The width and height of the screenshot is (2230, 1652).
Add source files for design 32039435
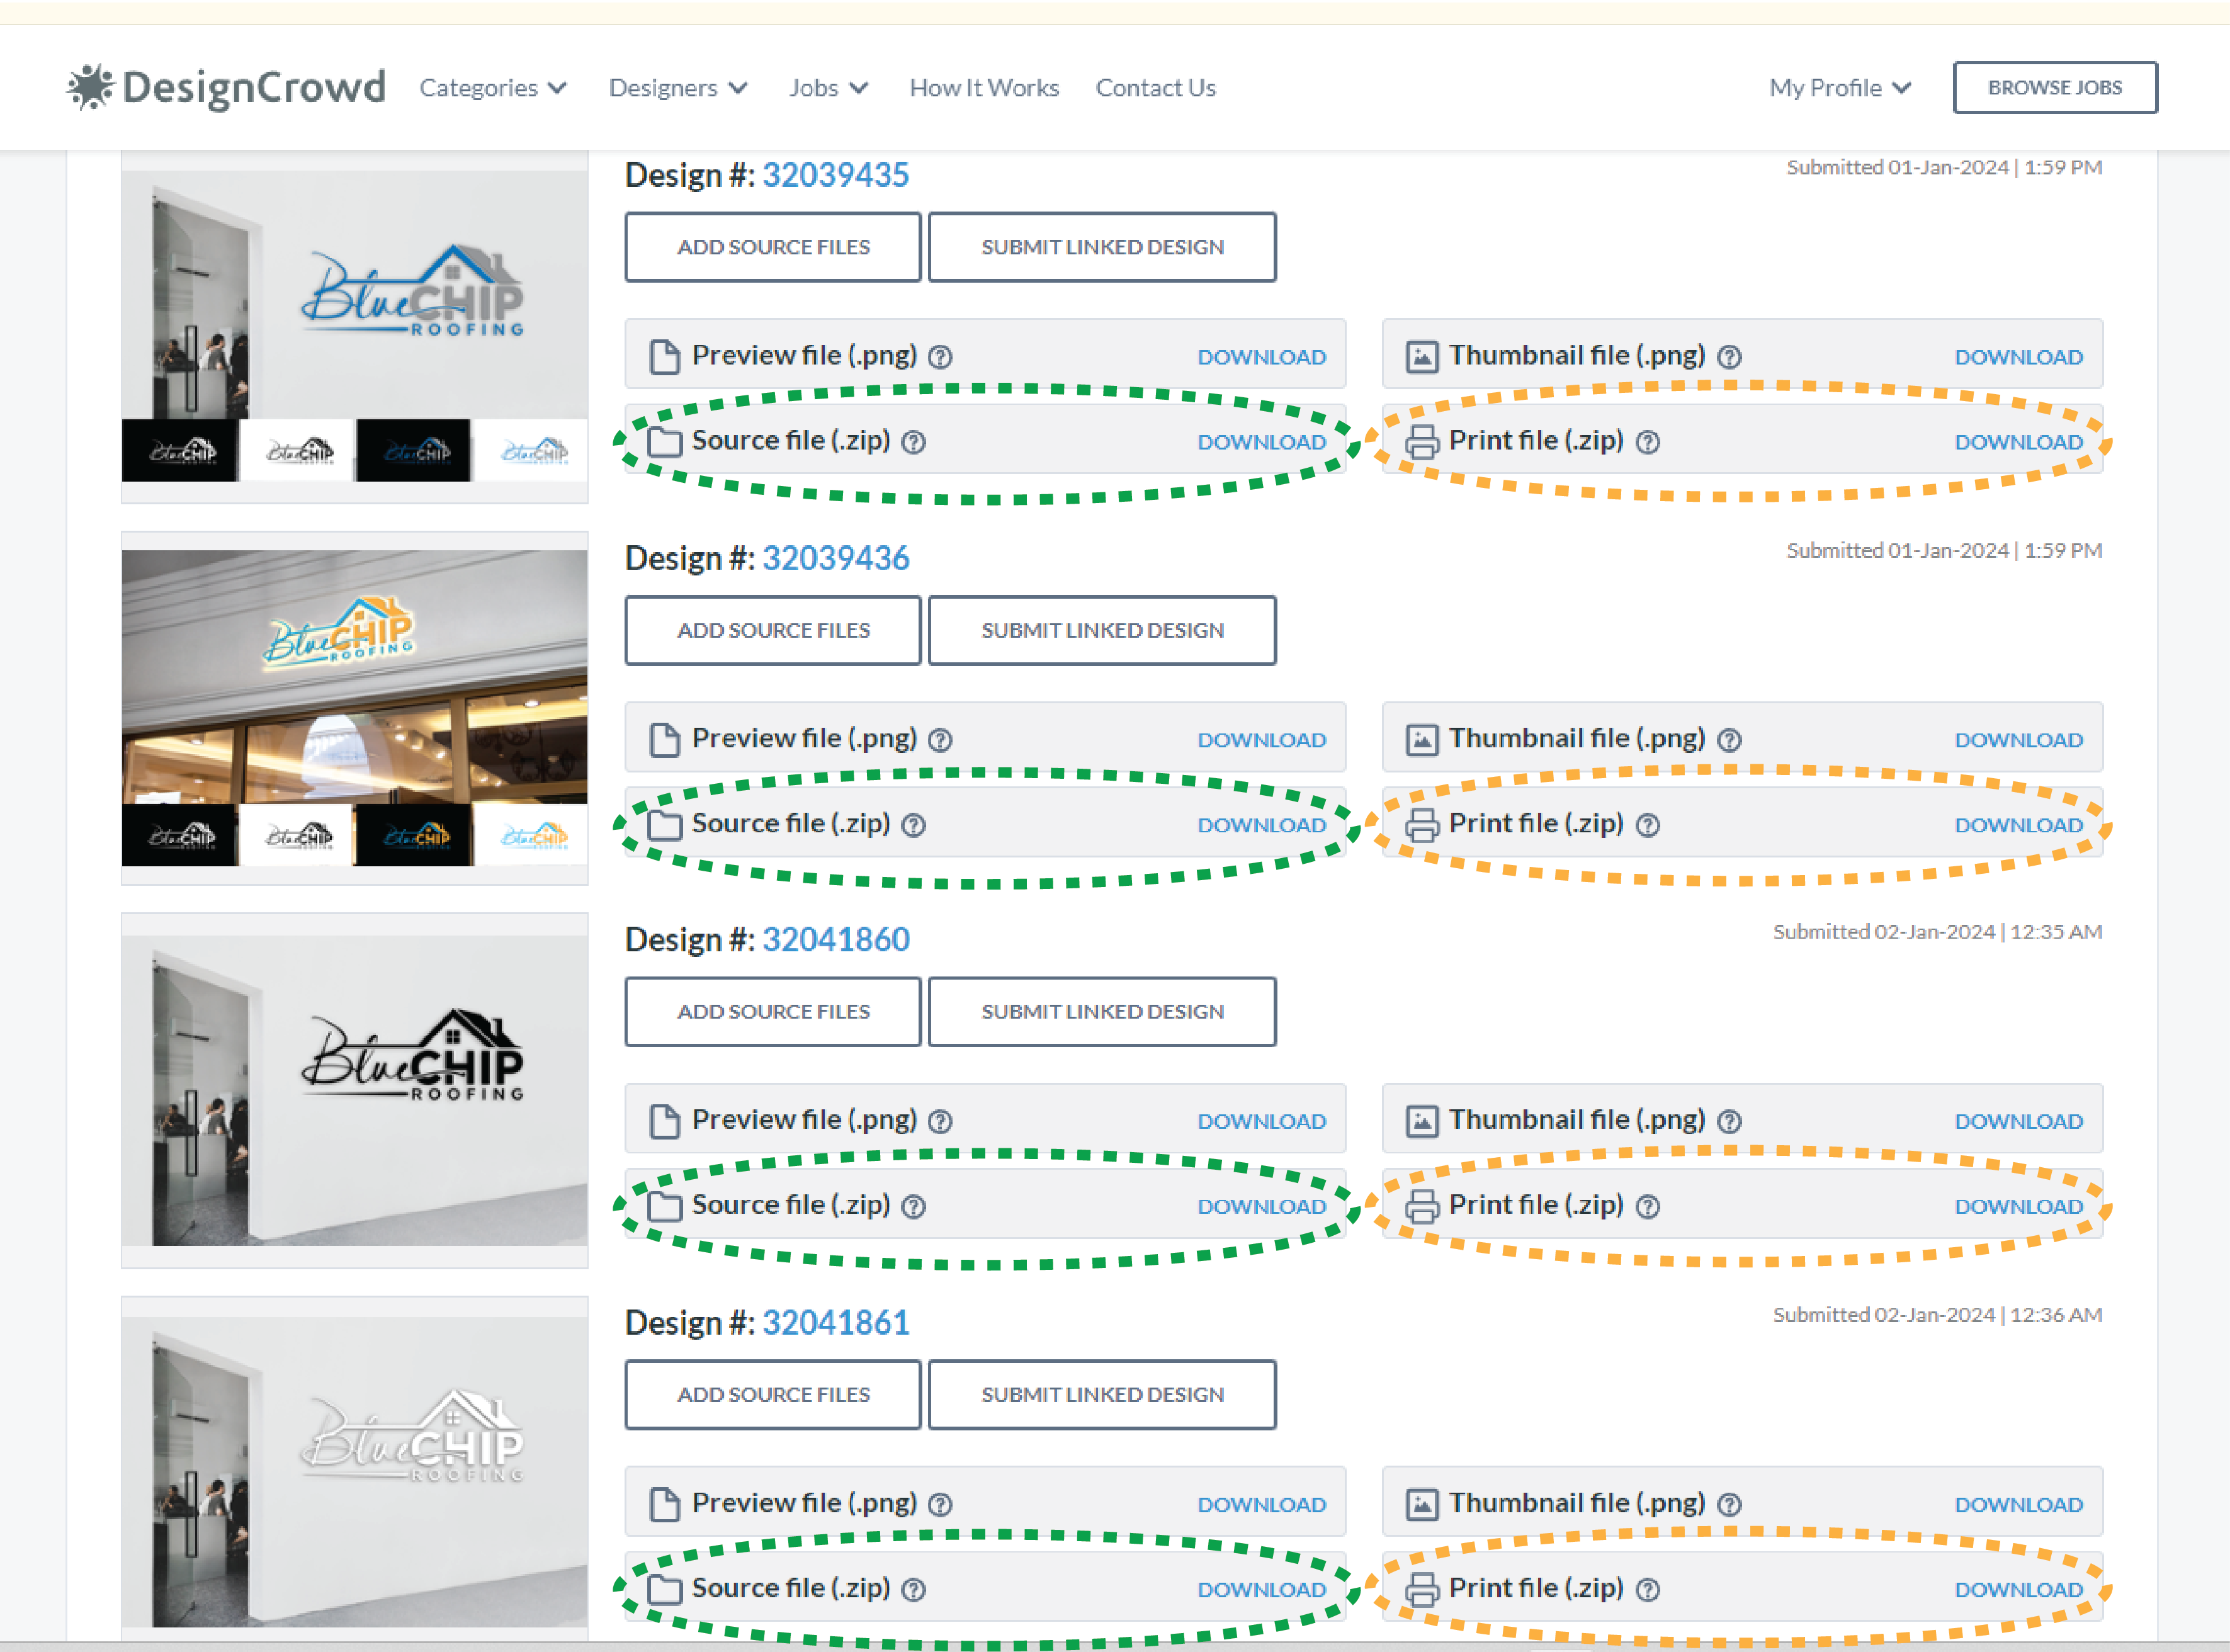click(x=773, y=247)
